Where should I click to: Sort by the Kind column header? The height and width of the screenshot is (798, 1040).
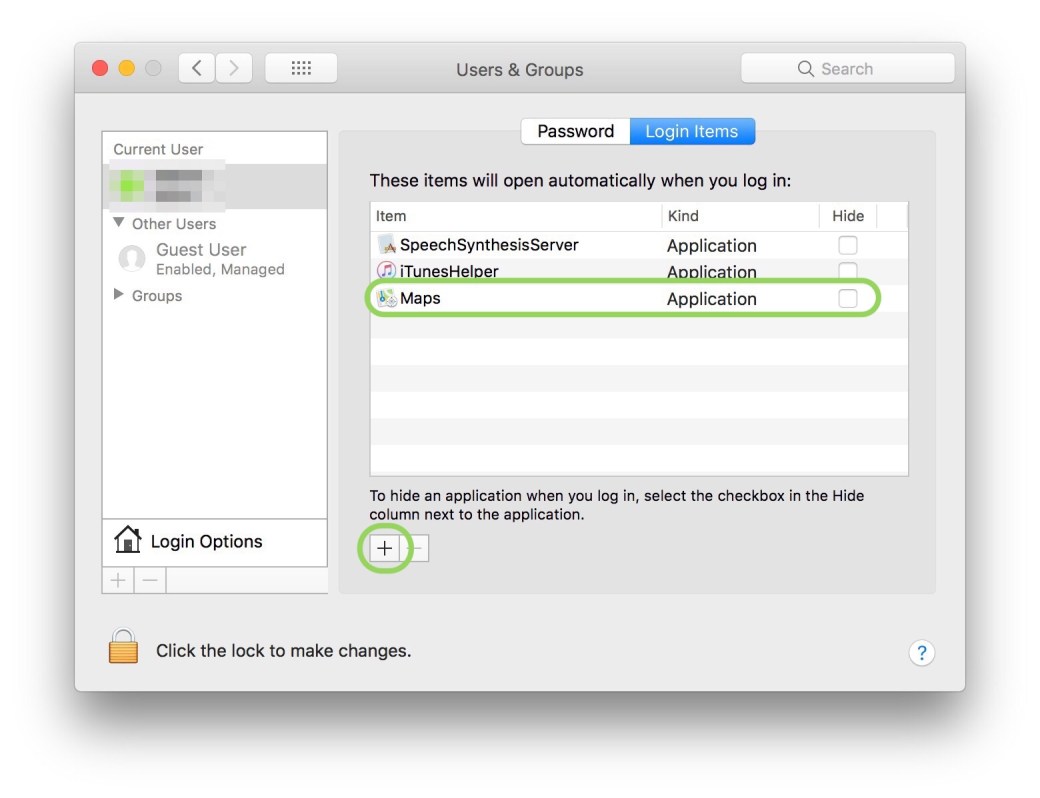pyautogui.click(x=740, y=216)
